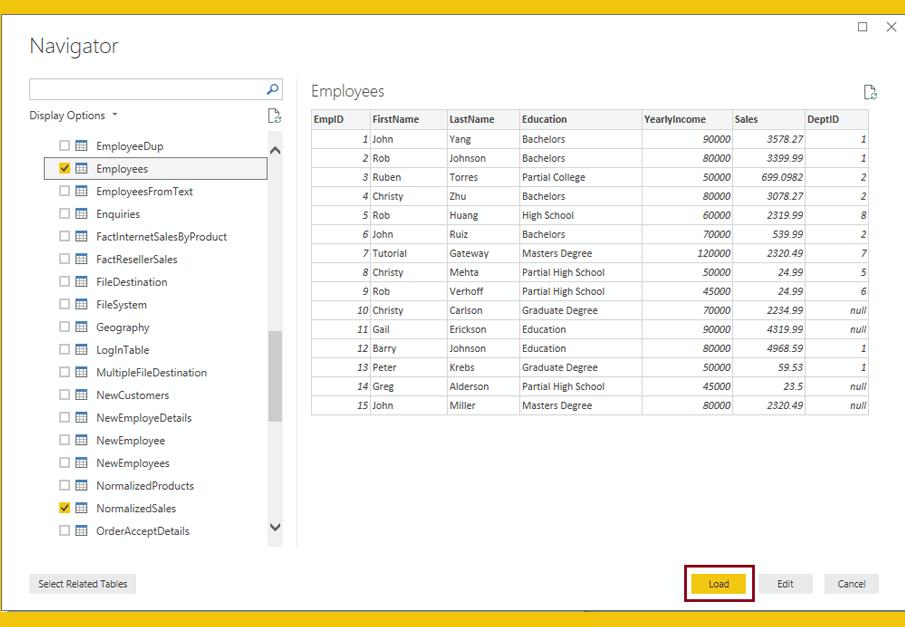905x627 pixels.
Task: Uncheck the NormalizedSales checkbox
Action: coord(65,508)
